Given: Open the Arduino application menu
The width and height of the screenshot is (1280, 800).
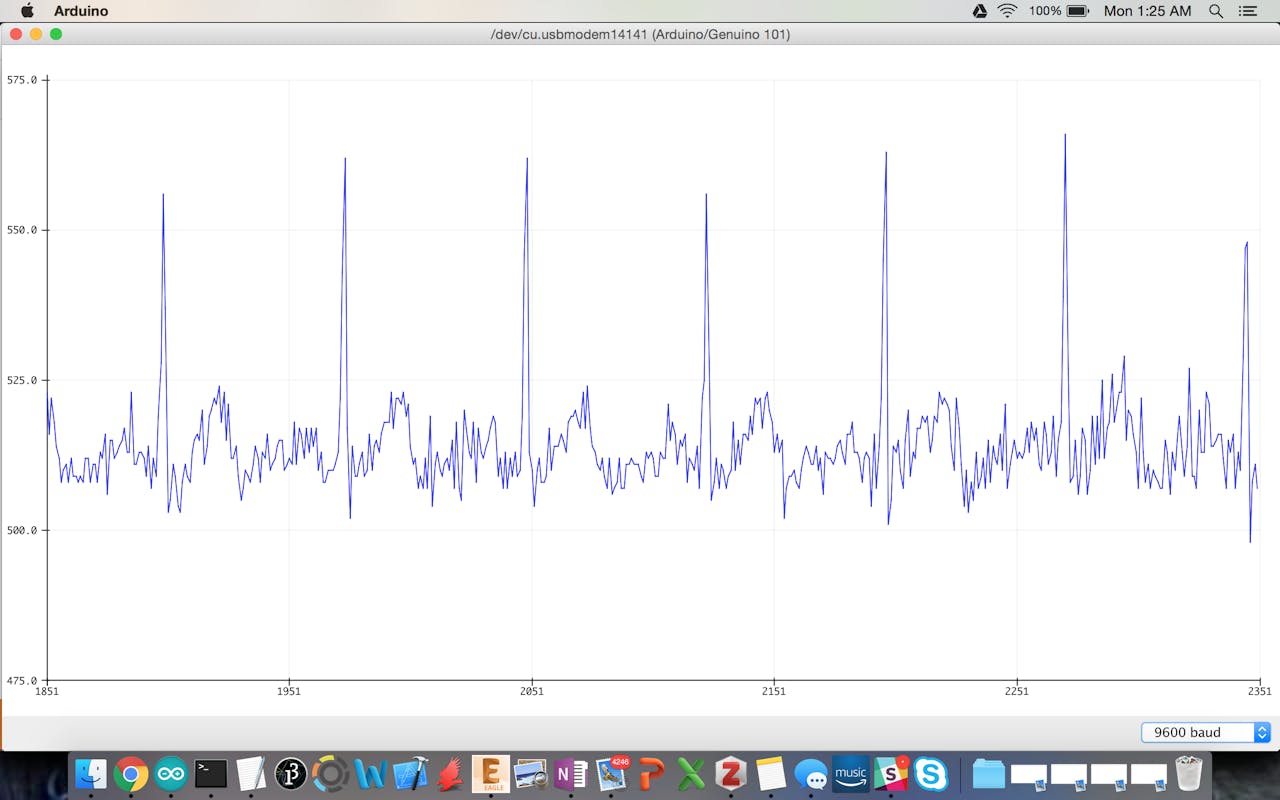Looking at the screenshot, I should coord(81,11).
